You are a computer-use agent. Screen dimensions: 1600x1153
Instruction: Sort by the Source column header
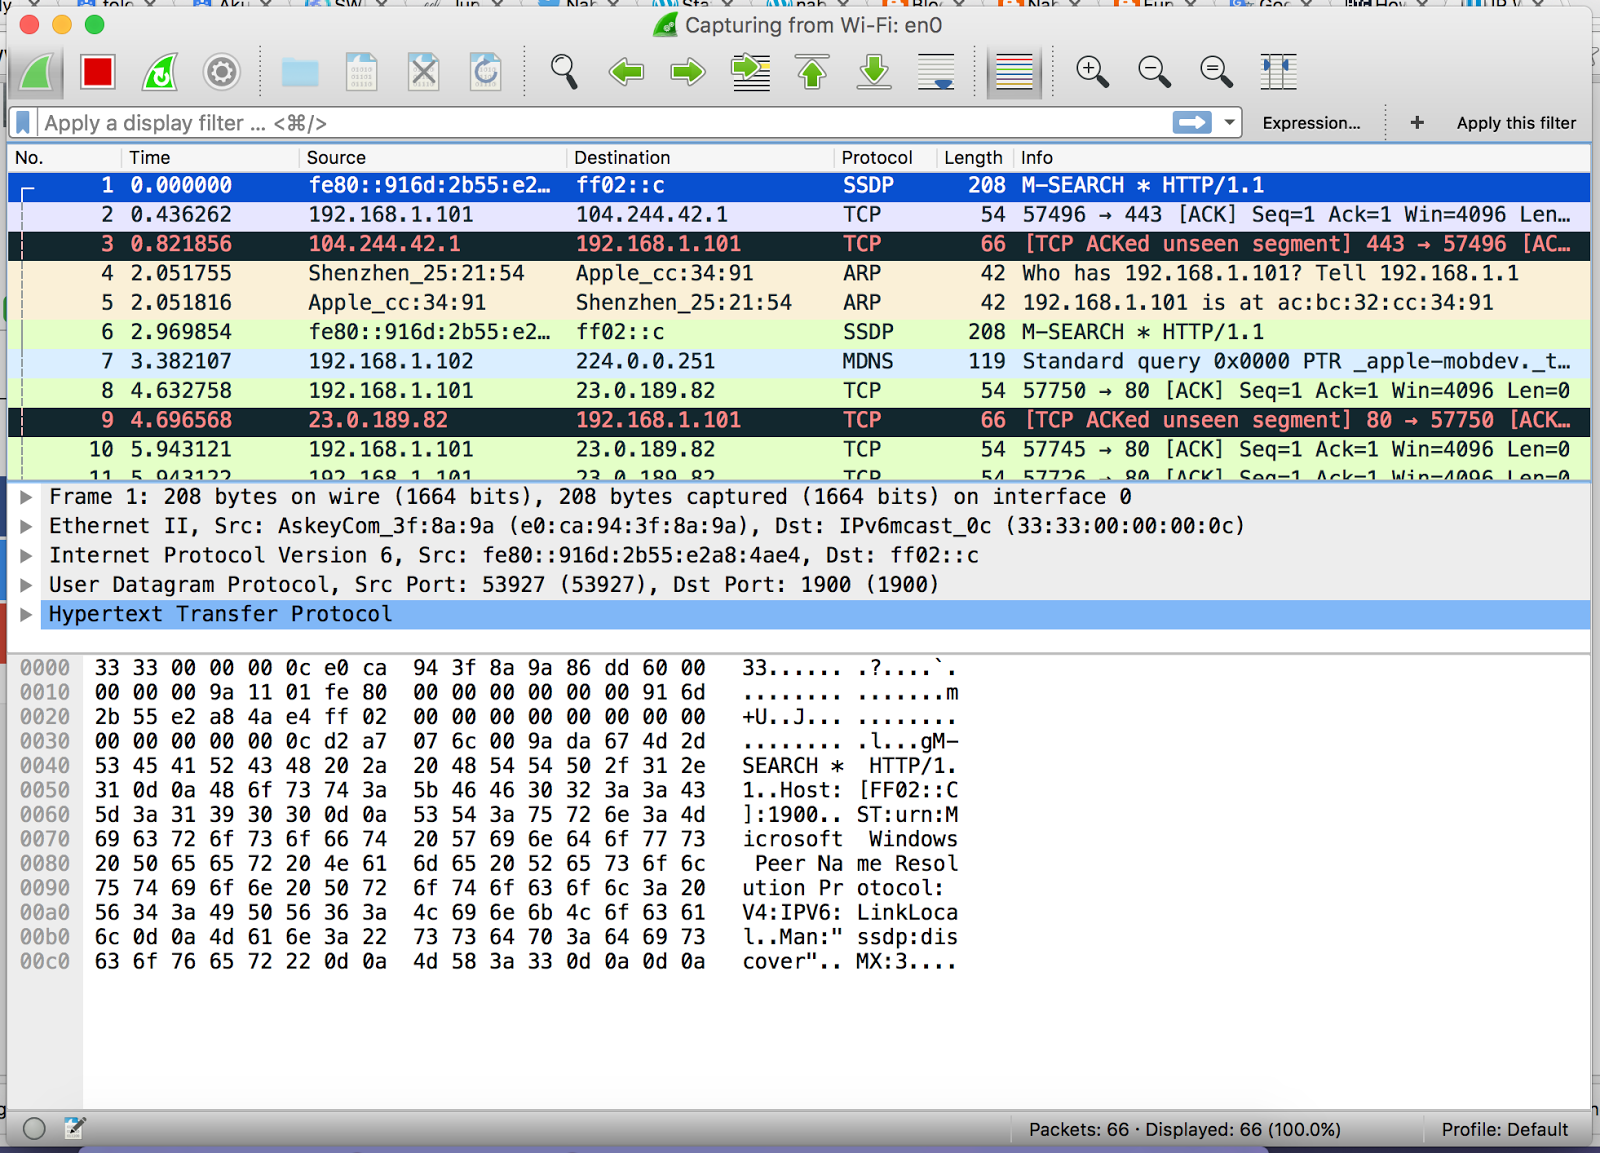(432, 158)
